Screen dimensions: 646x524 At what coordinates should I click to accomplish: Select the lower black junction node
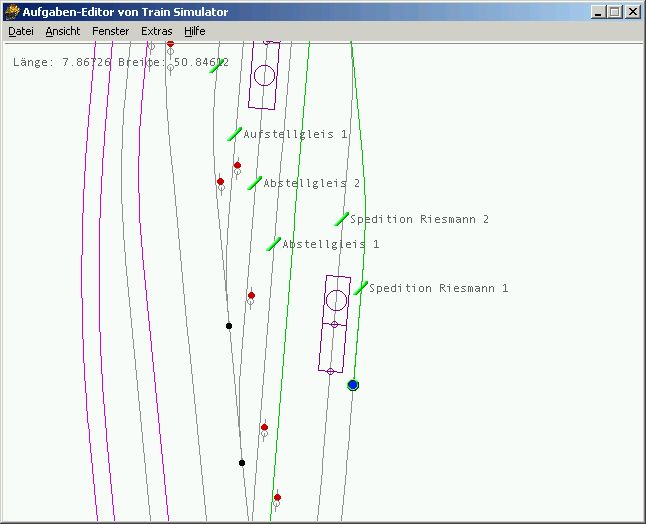pyautogui.click(x=242, y=463)
